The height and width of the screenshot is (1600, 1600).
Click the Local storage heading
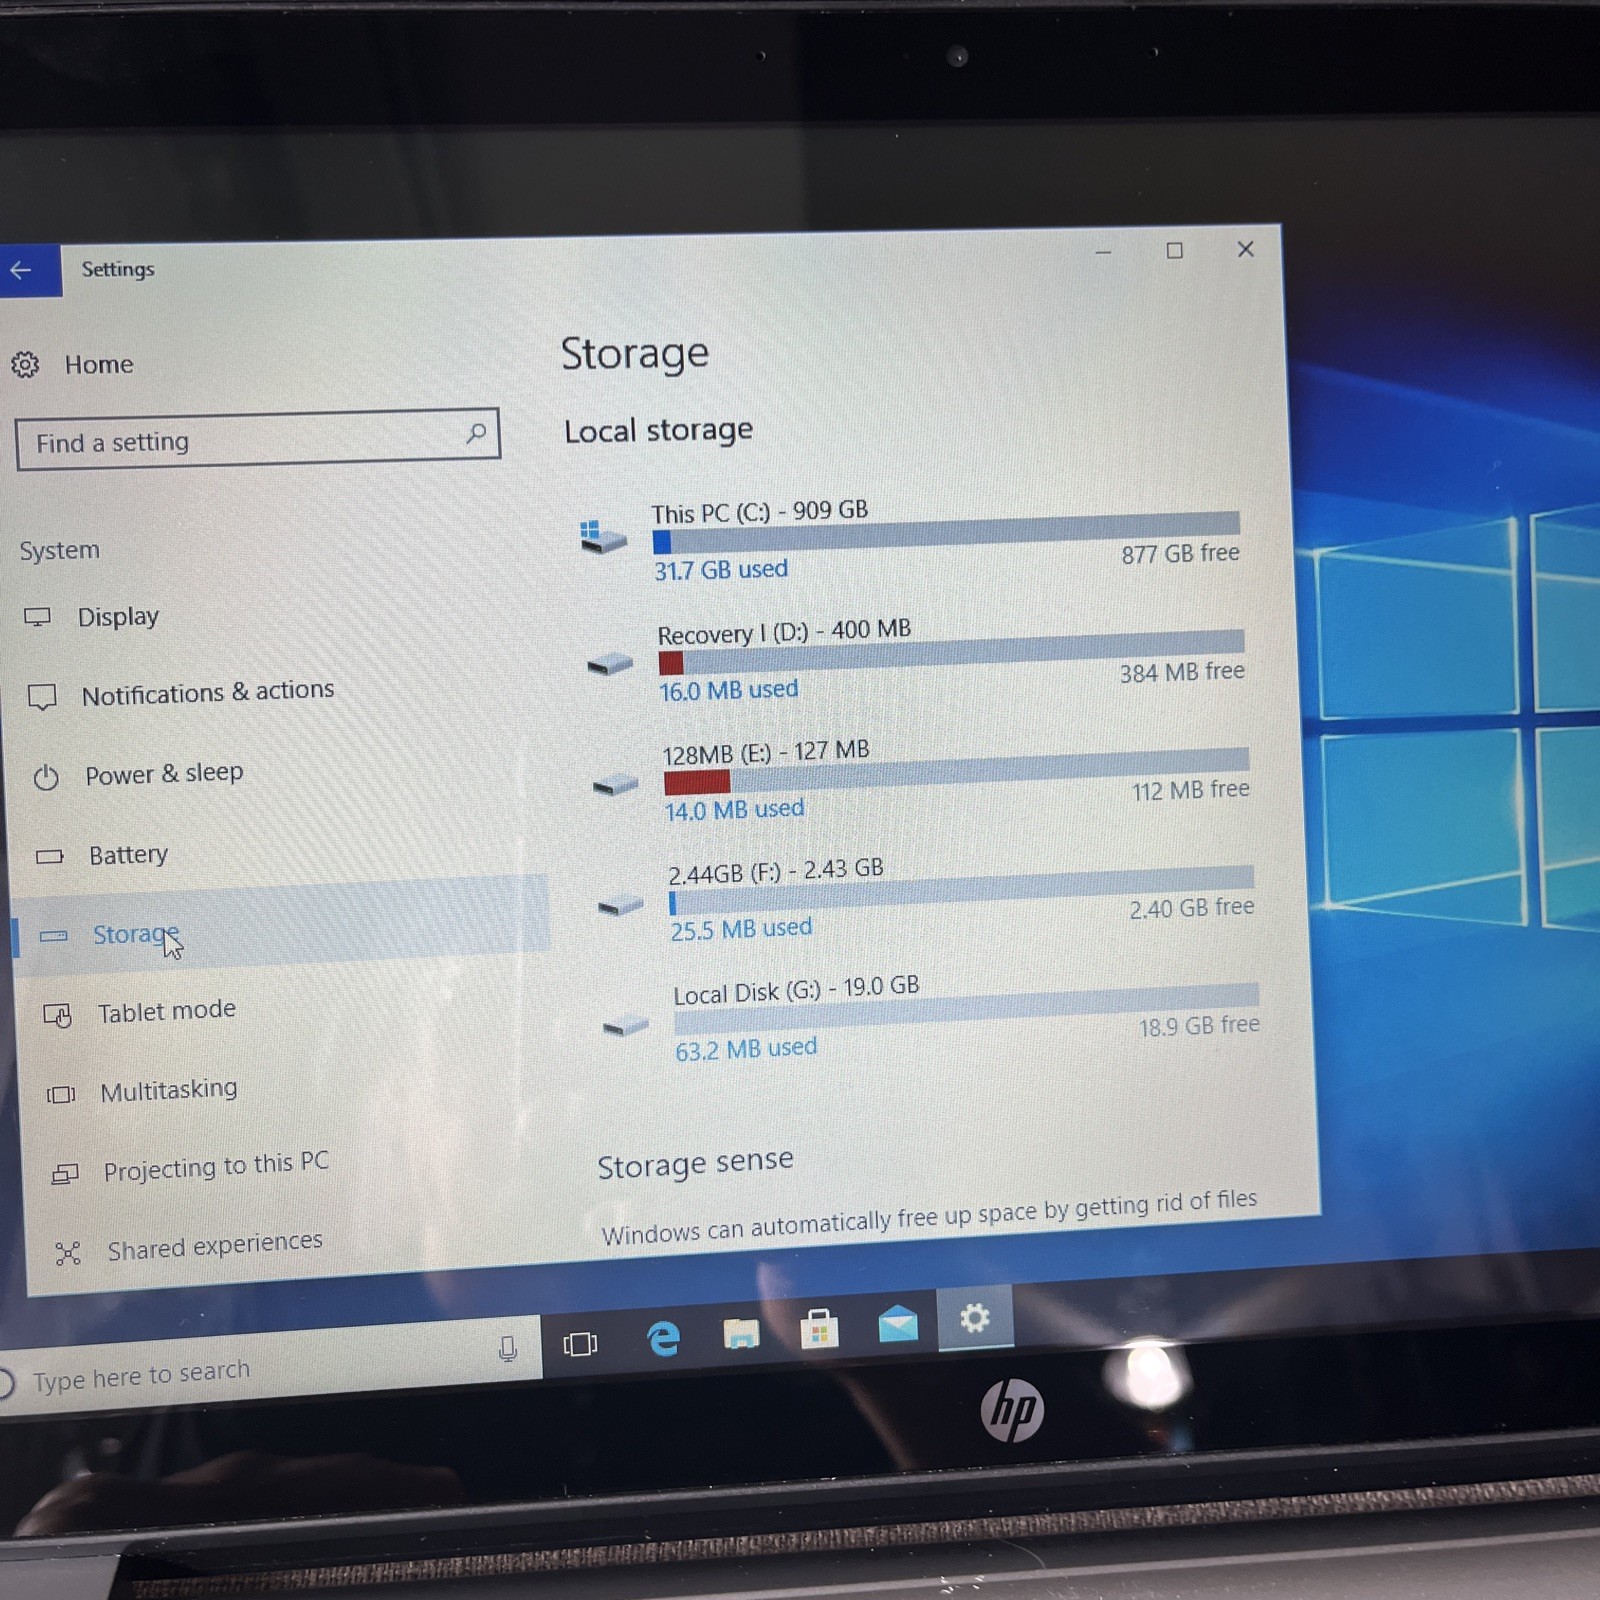[658, 431]
